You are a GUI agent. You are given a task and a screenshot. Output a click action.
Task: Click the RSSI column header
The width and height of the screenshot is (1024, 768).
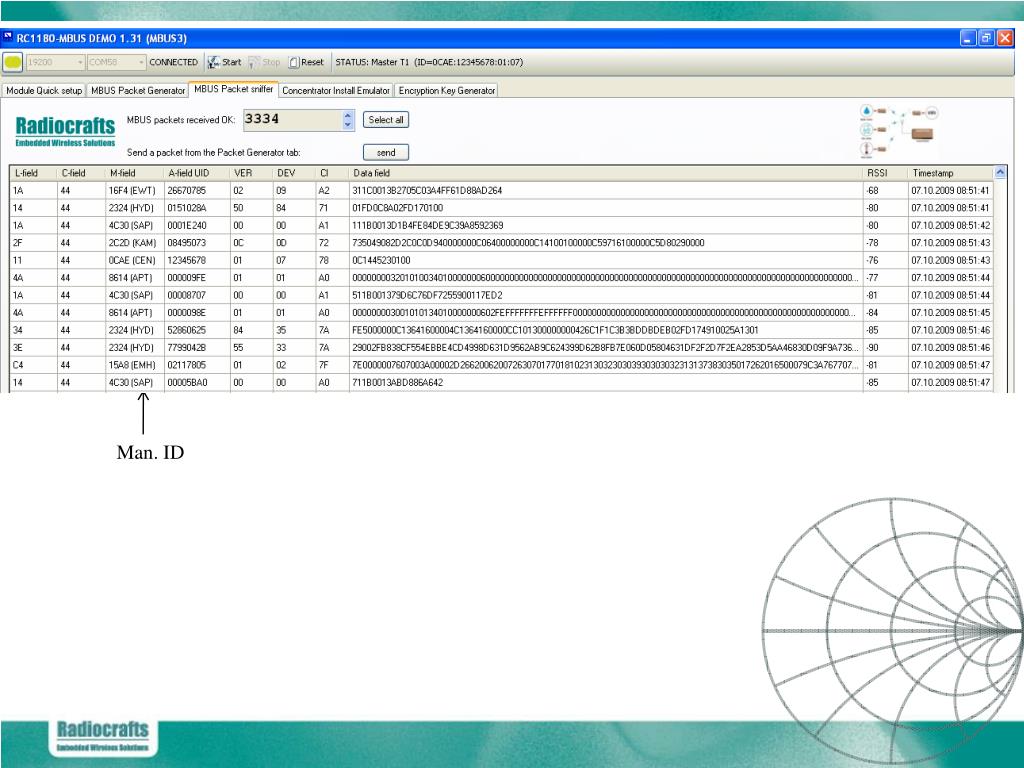pos(885,173)
